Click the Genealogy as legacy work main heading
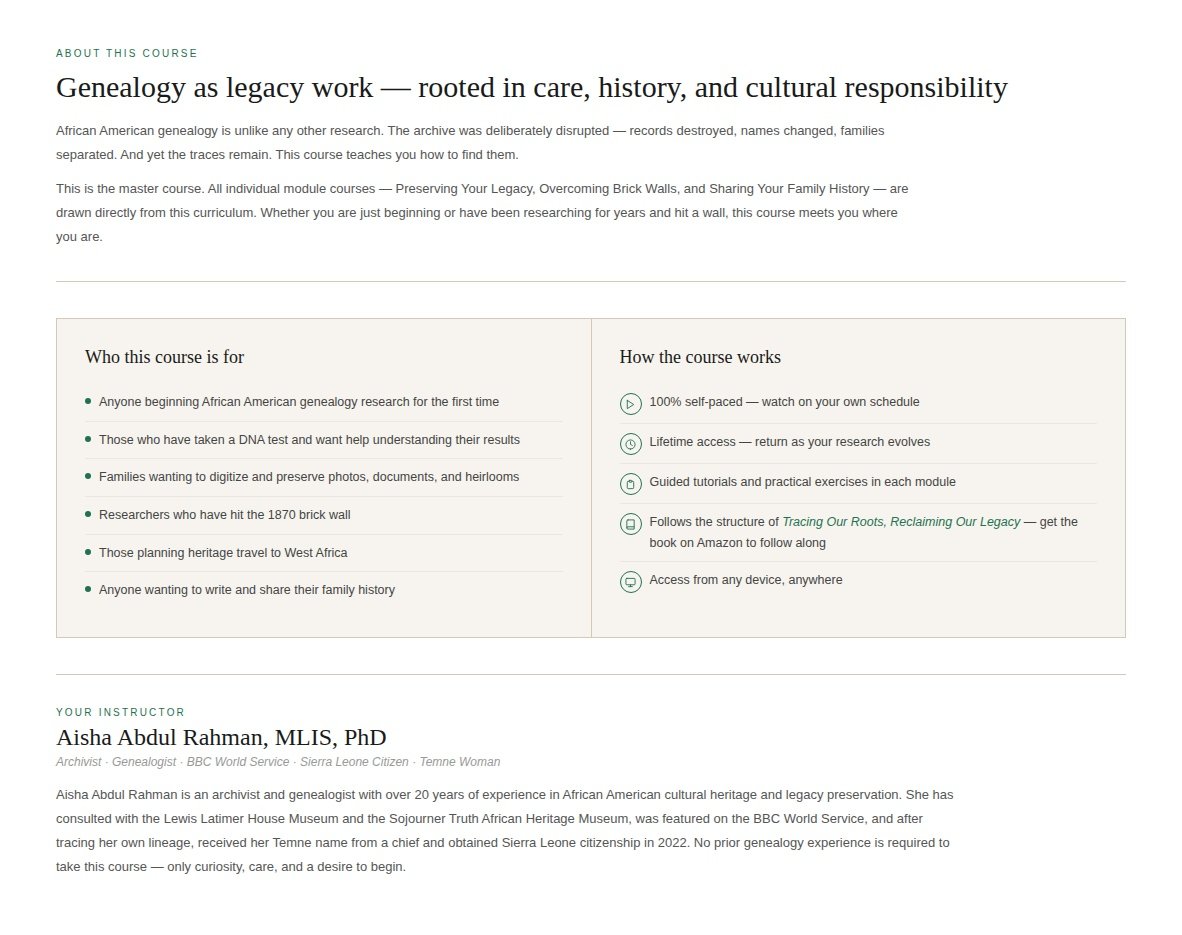Screen dimensions: 1182x935 (x=531, y=87)
